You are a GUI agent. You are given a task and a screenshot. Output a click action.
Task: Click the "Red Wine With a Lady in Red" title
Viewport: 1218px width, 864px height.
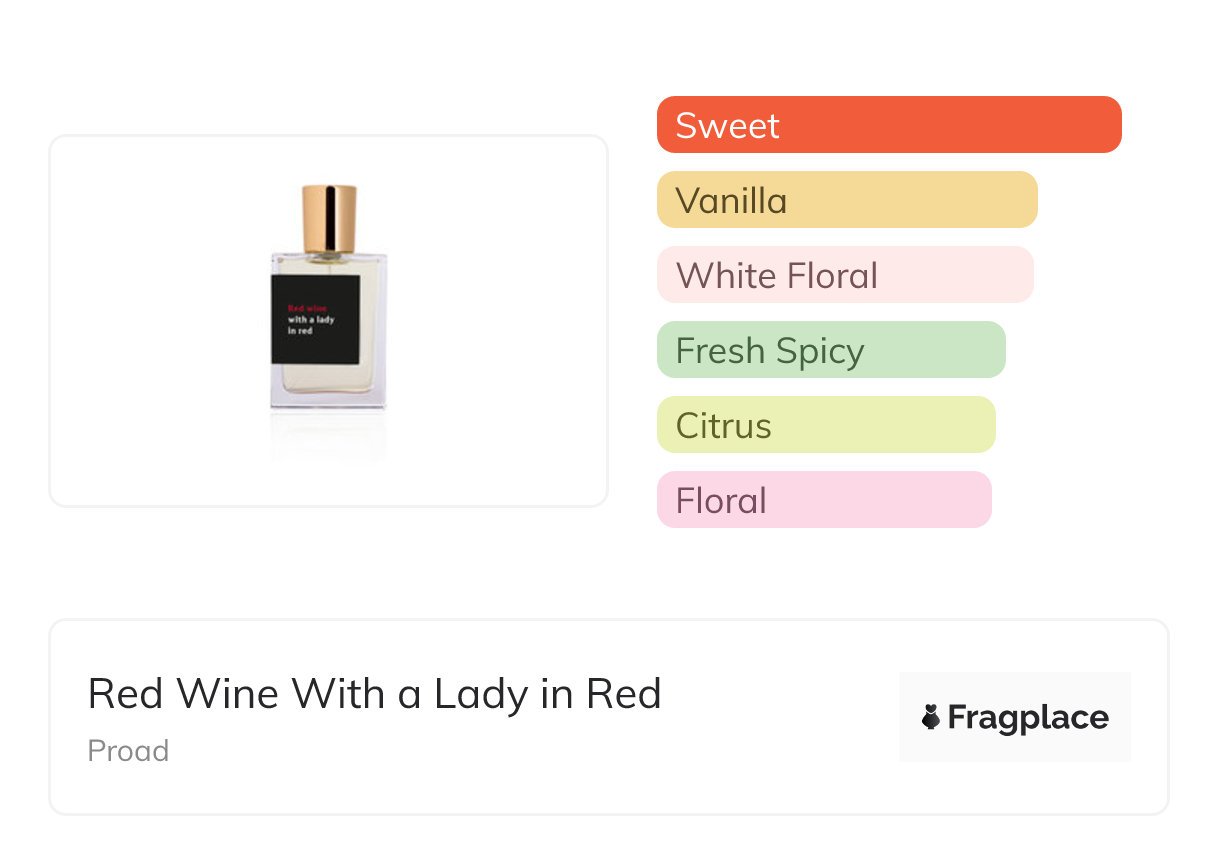point(374,694)
